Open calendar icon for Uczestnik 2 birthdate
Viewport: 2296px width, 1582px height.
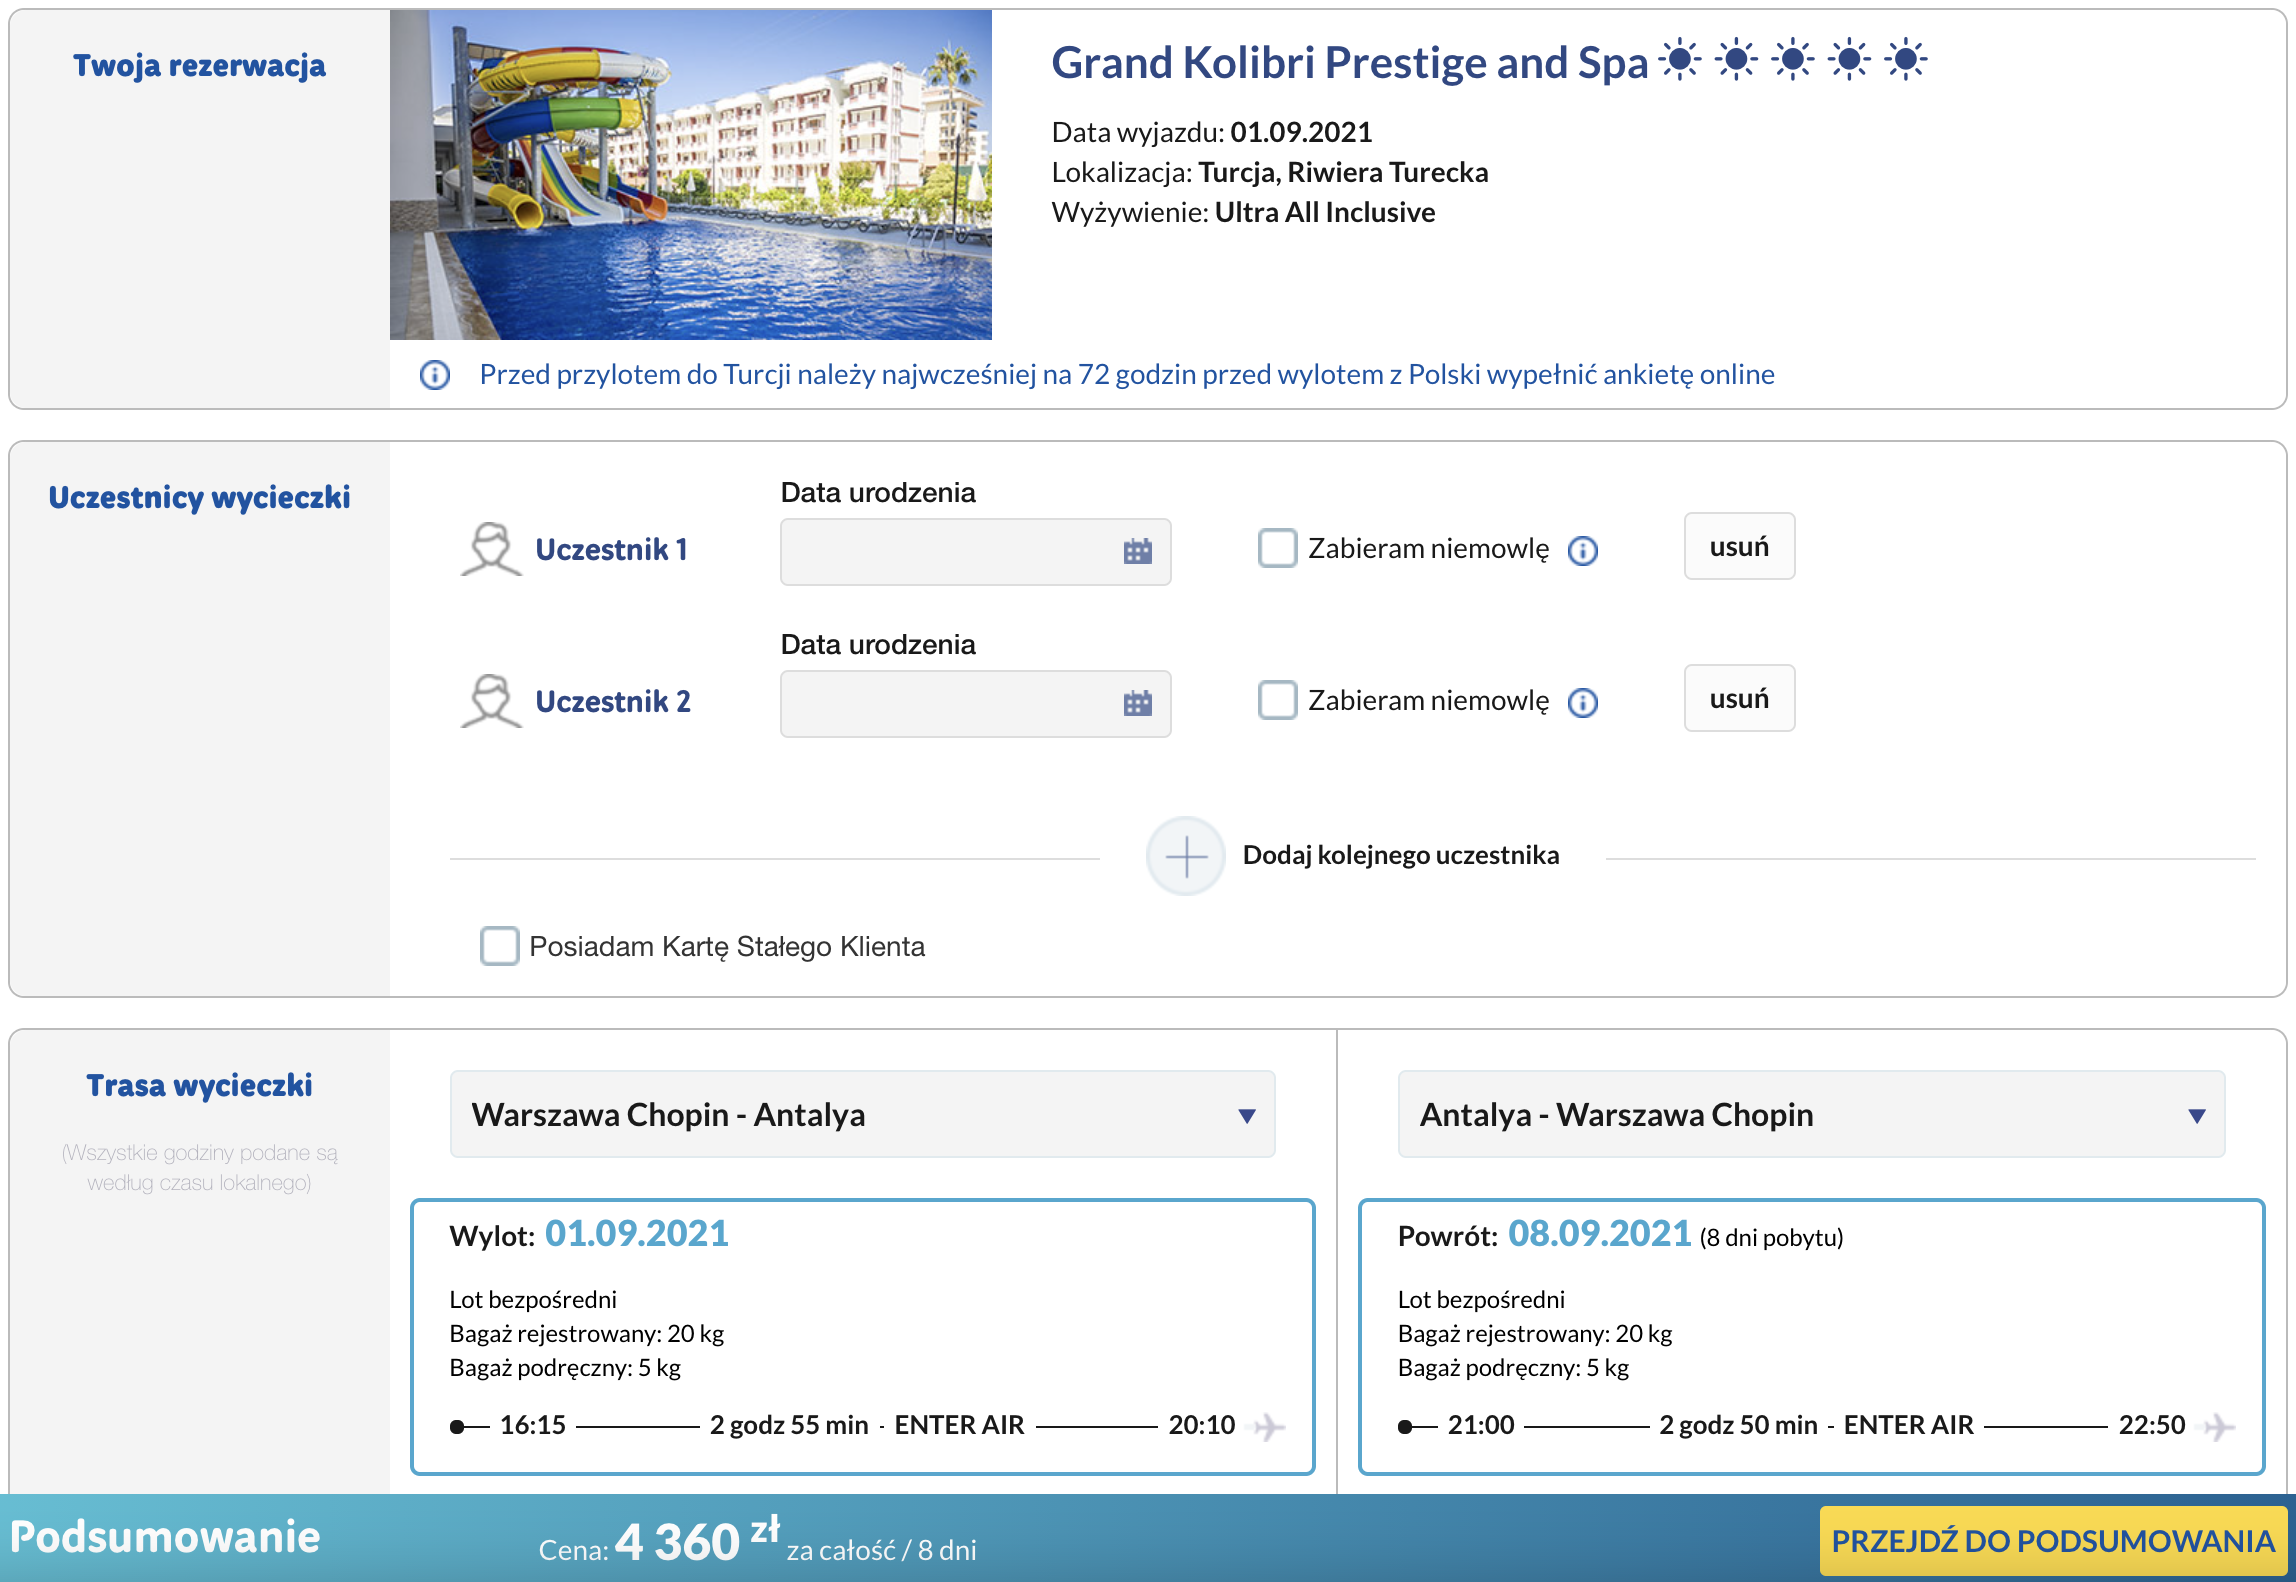point(1137,703)
